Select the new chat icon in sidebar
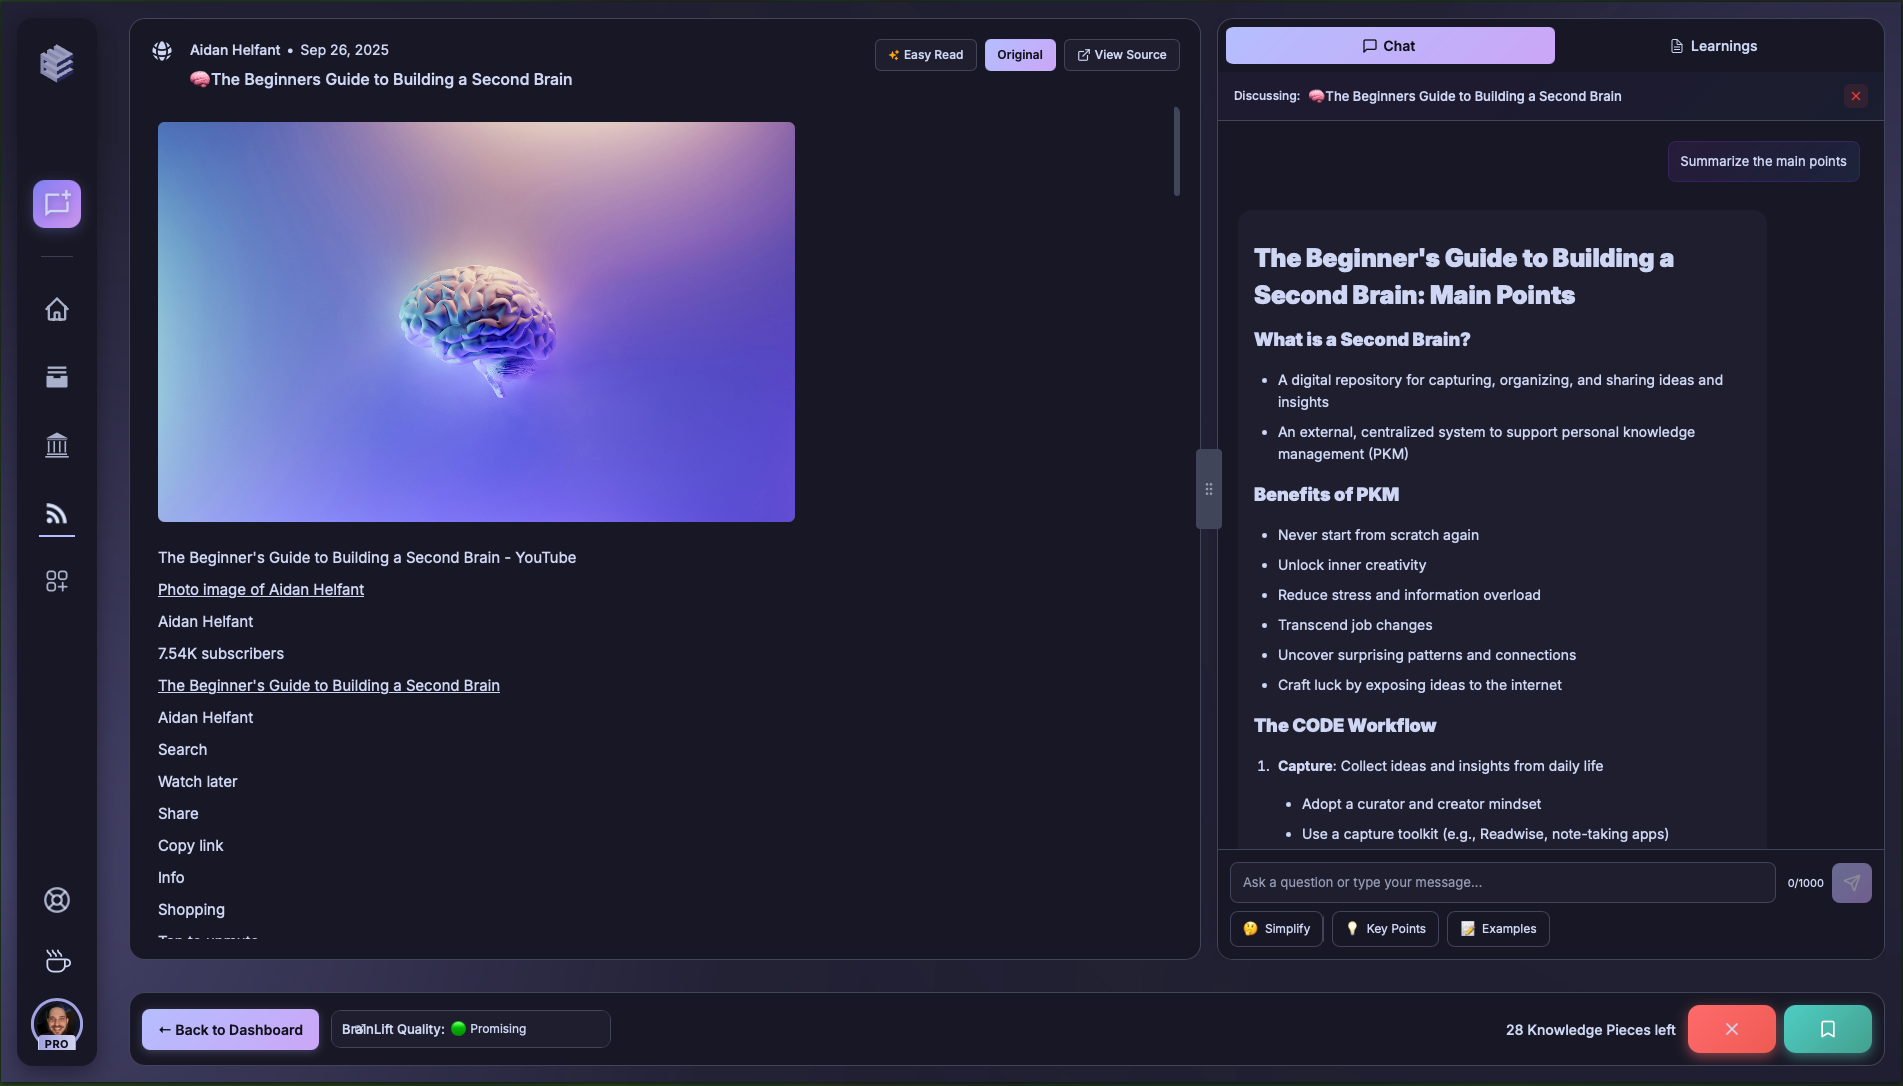Viewport: 1903px width, 1086px height. coord(57,203)
